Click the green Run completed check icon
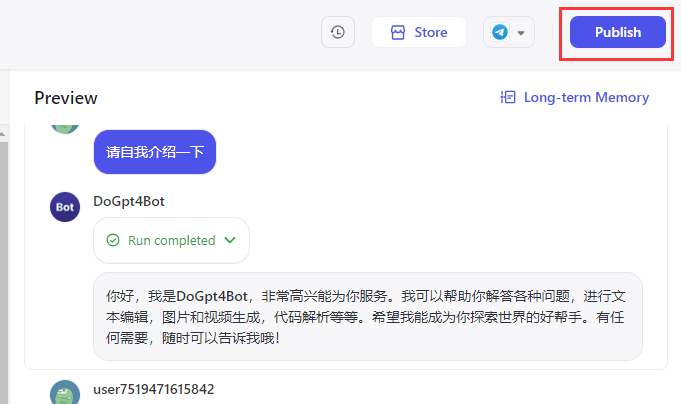The height and width of the screenshot is (404, 681). pos(113,240)
